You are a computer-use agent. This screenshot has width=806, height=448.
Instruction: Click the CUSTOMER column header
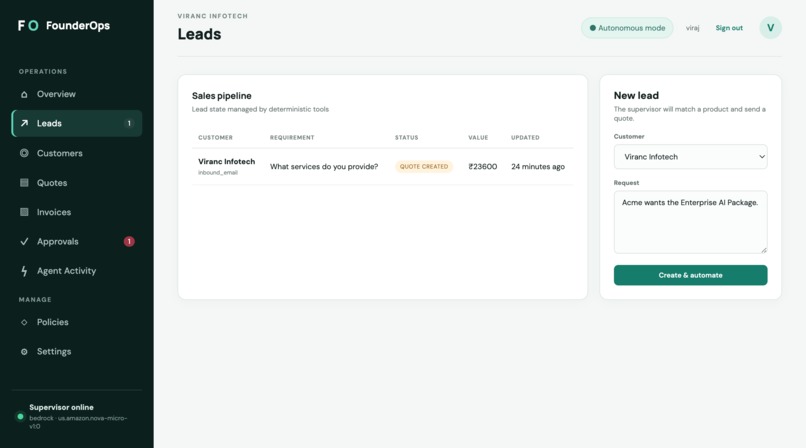(215, 138)
